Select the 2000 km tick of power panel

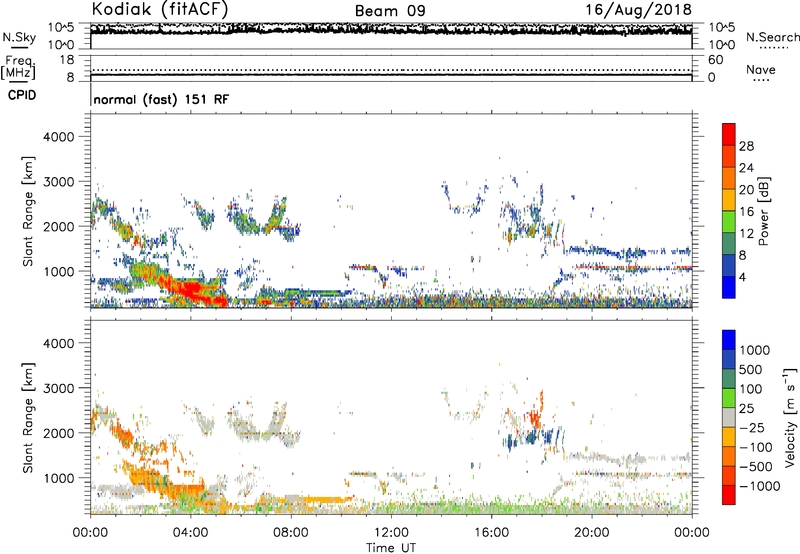coord(58,226)
